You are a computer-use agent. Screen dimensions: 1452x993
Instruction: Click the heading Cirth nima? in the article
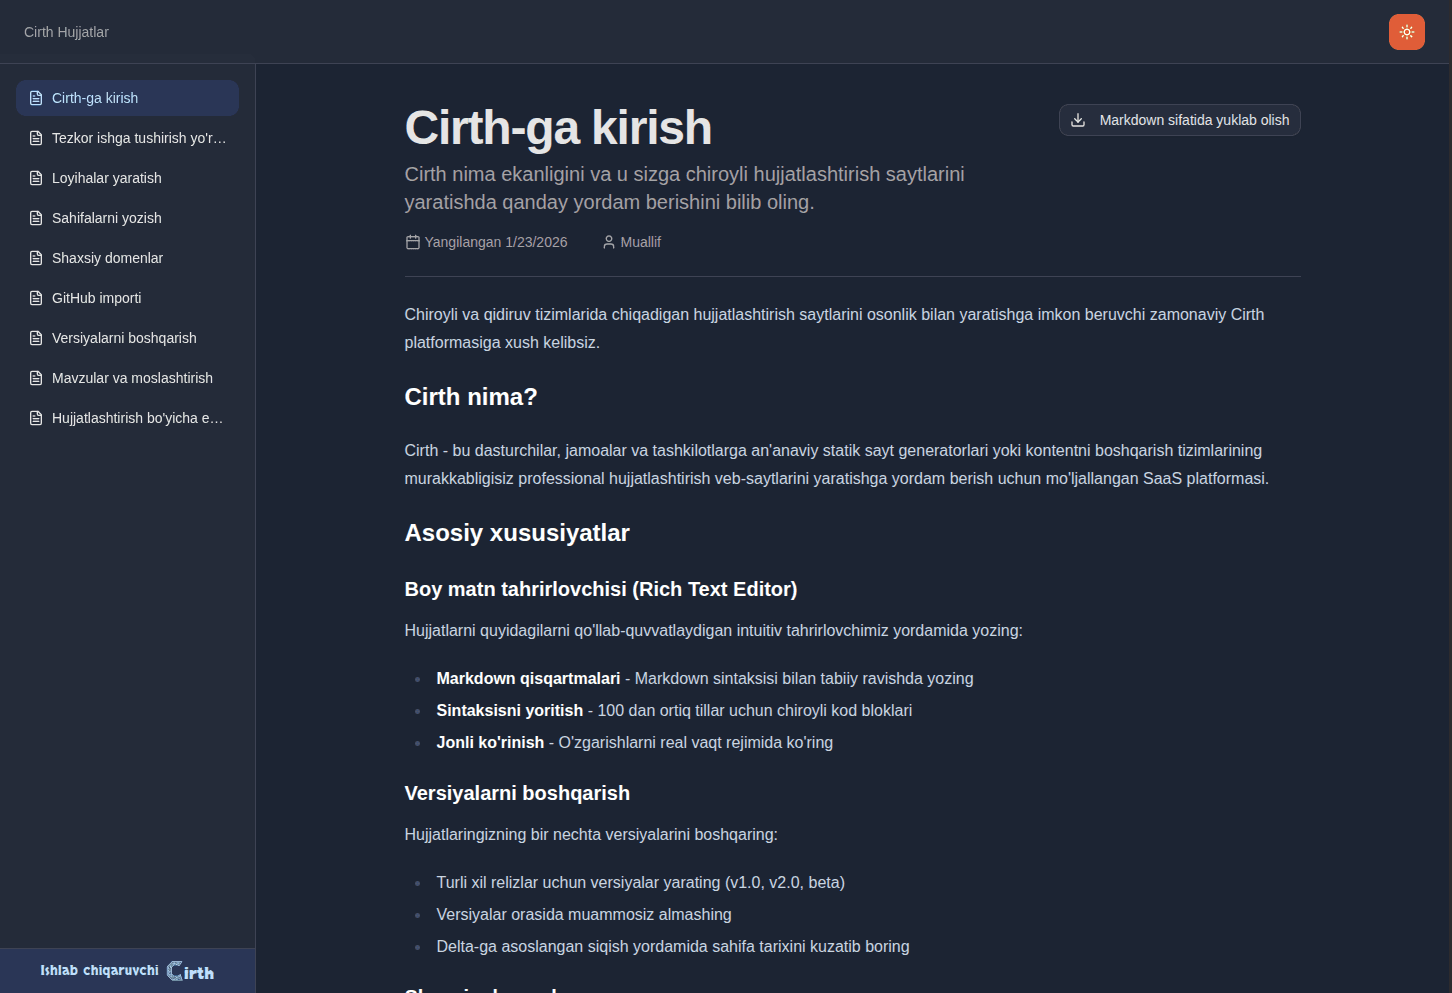[470, 396]
